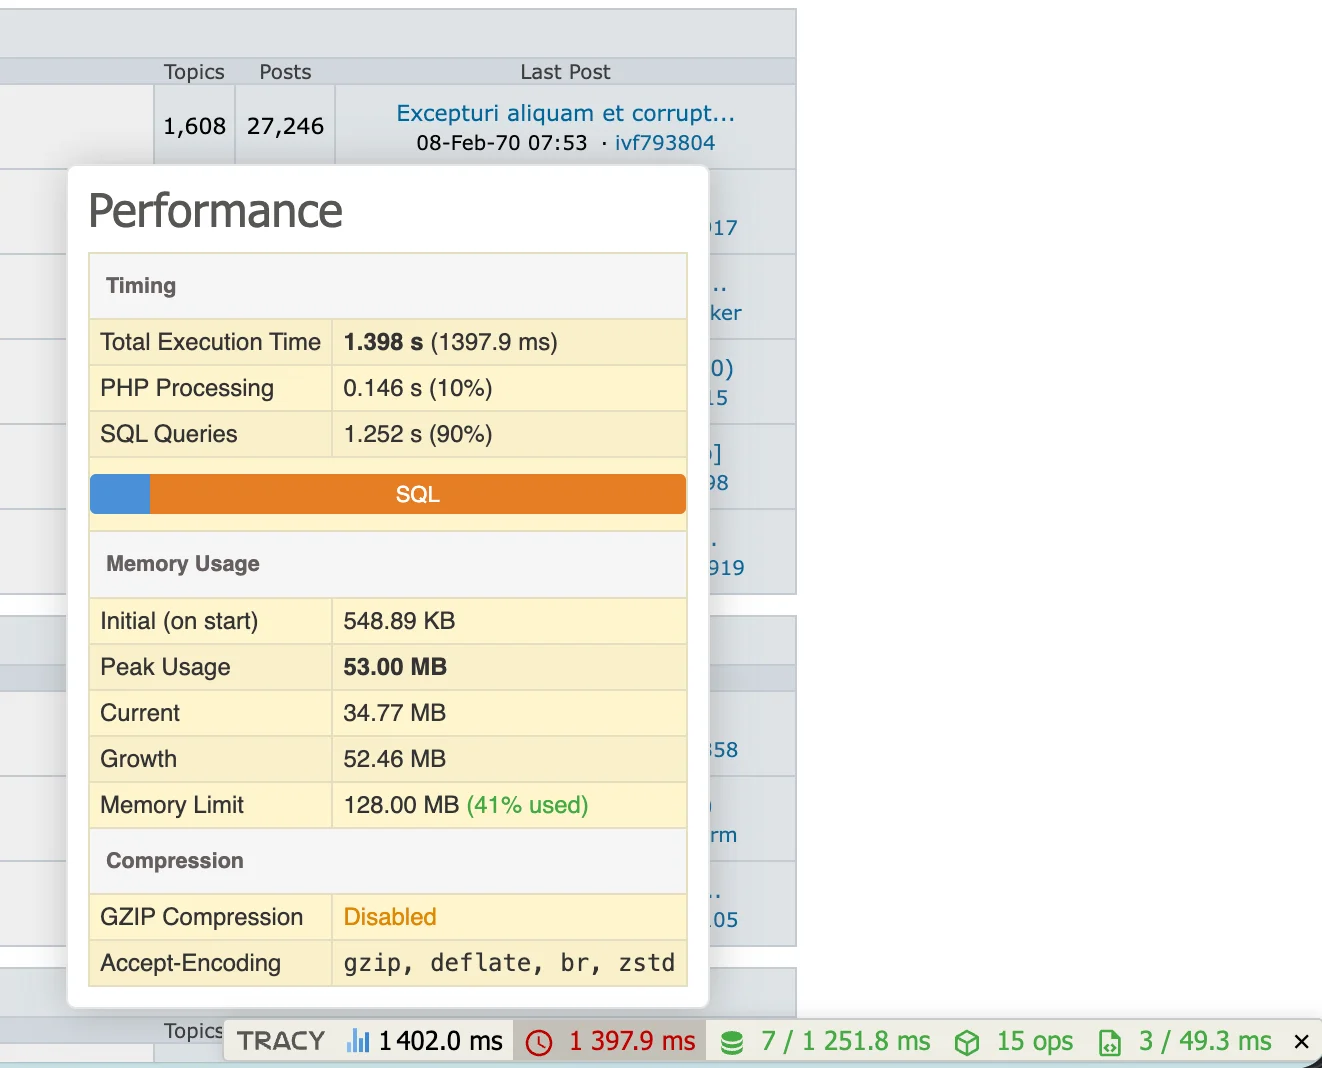The height and width of the screenshot is (1068, 1322).
Task: Click the Disabled GZIP status
Action: [x=390, y=917]
